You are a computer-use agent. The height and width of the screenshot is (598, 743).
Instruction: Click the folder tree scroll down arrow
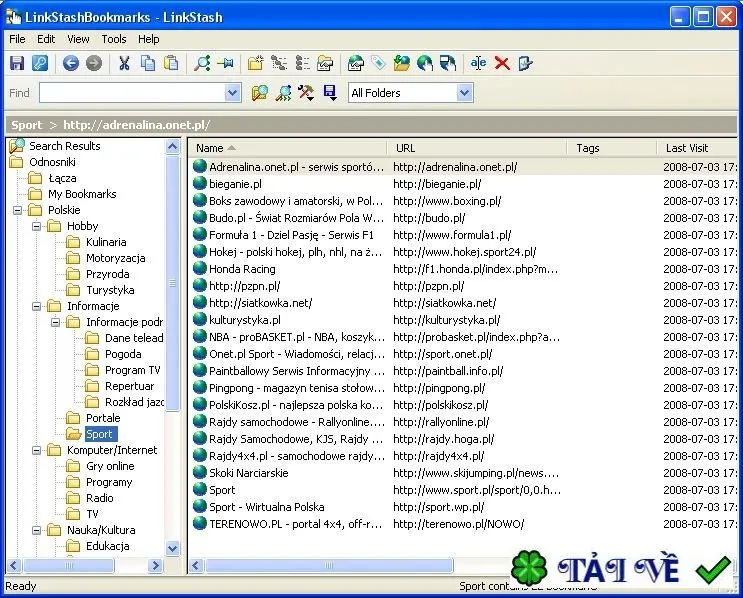pyautogui.click(x=172, y=548)
